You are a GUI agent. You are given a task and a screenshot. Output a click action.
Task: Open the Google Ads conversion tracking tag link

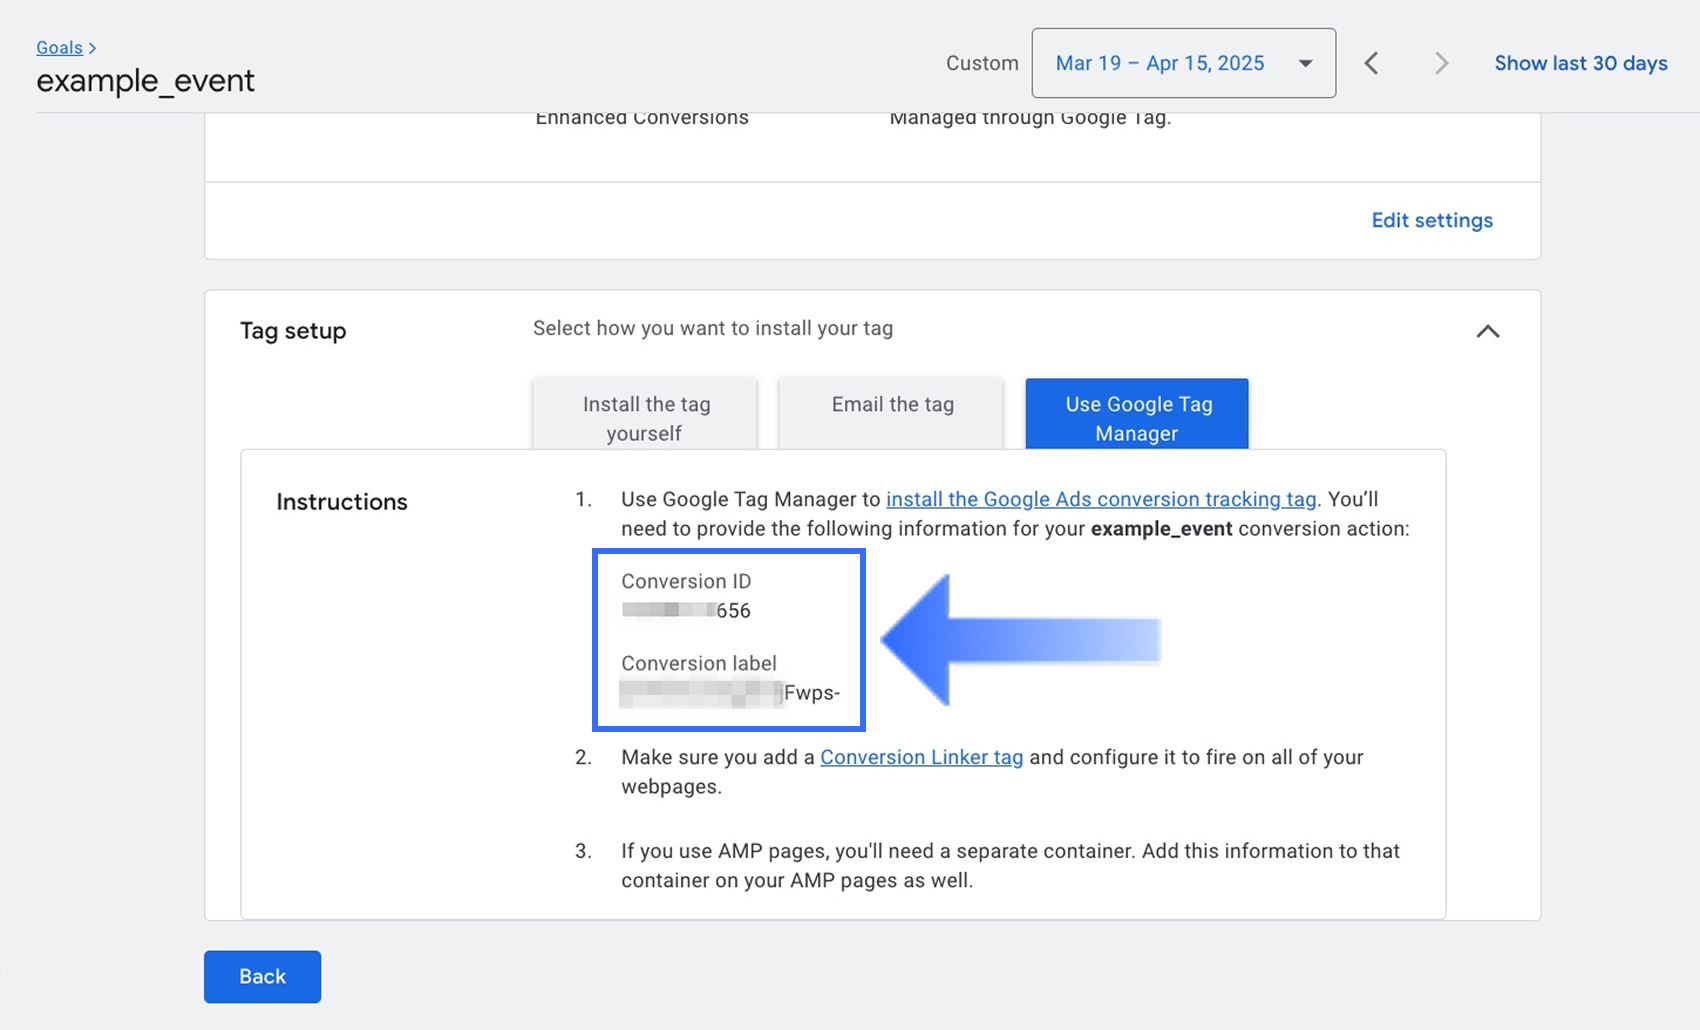(1100, 499)
